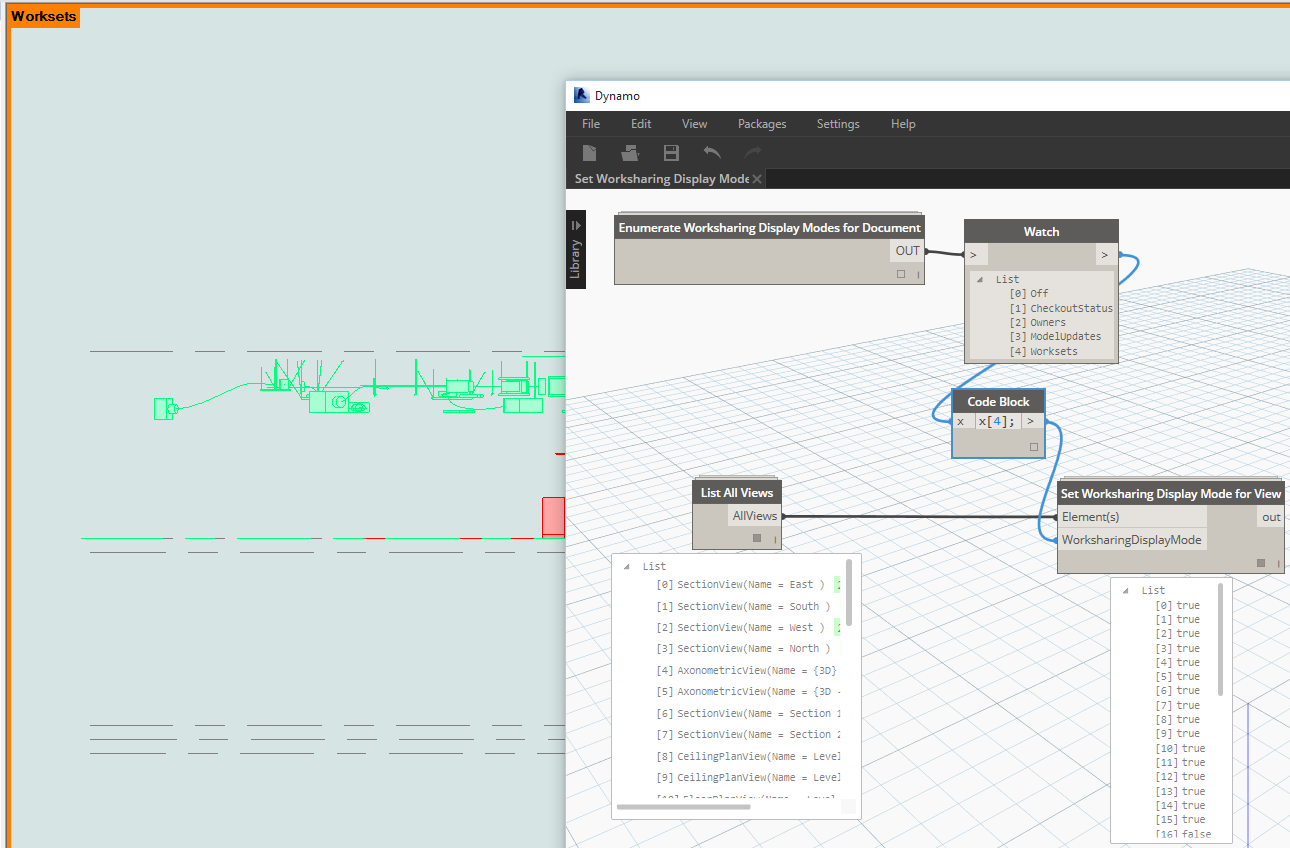Collapse List under List All Views preview
This screenshot has height=848, width=1290.
(627, 566)
